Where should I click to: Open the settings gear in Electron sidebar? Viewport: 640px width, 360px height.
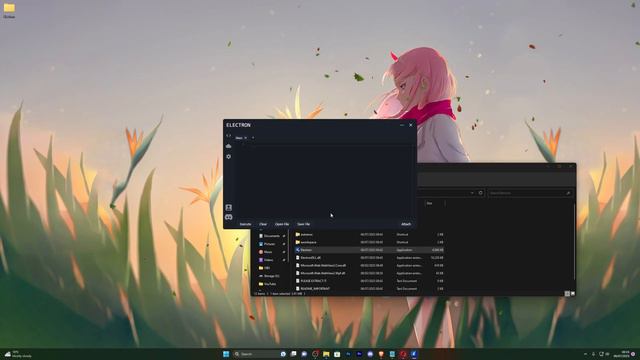[x=229, y=157]
